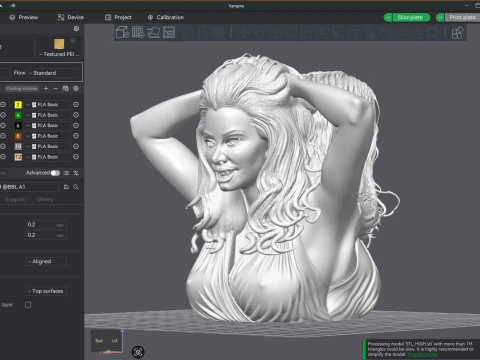Click the Slice plate button
This screenshot has width=480, height=360.
click(x=411, y=17)
